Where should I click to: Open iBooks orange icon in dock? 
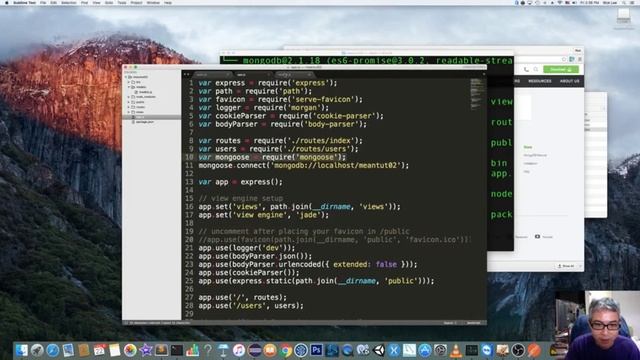[270, 350]
